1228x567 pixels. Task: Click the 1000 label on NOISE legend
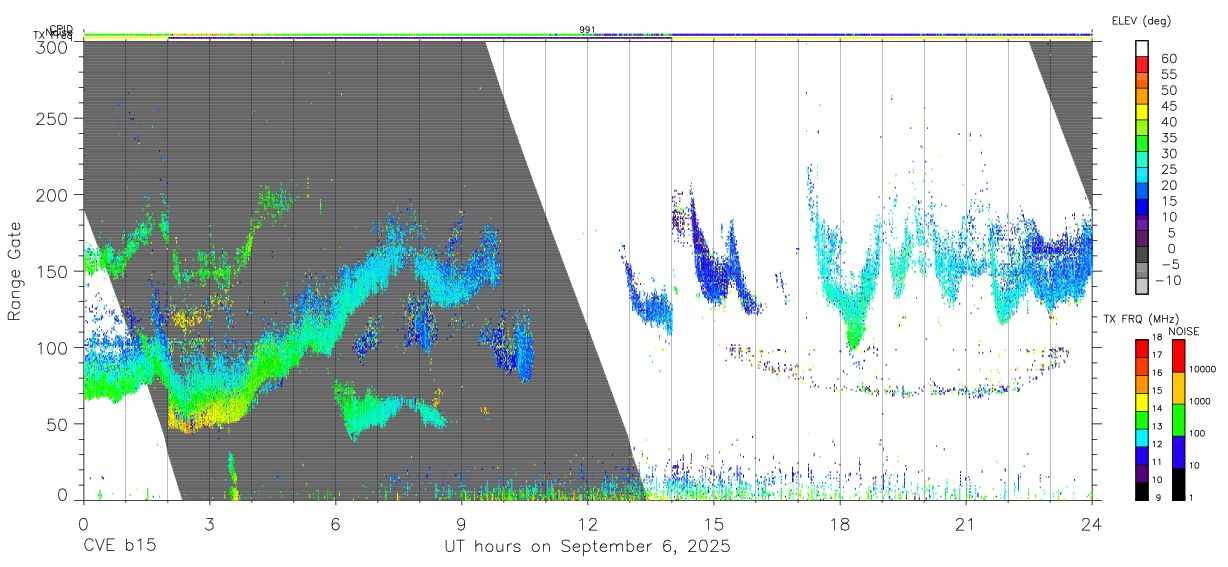[x=1200, y=401]
